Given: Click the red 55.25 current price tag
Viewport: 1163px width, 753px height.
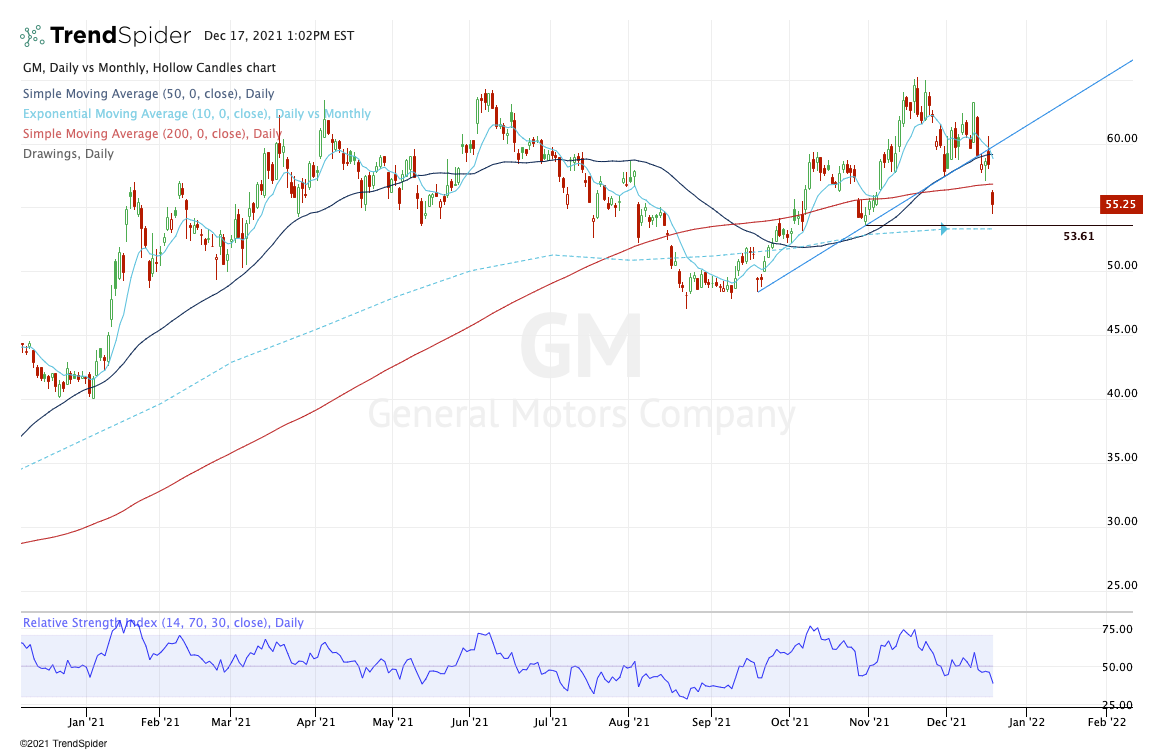Looking at the screenshot, I should coord(1121,204).
